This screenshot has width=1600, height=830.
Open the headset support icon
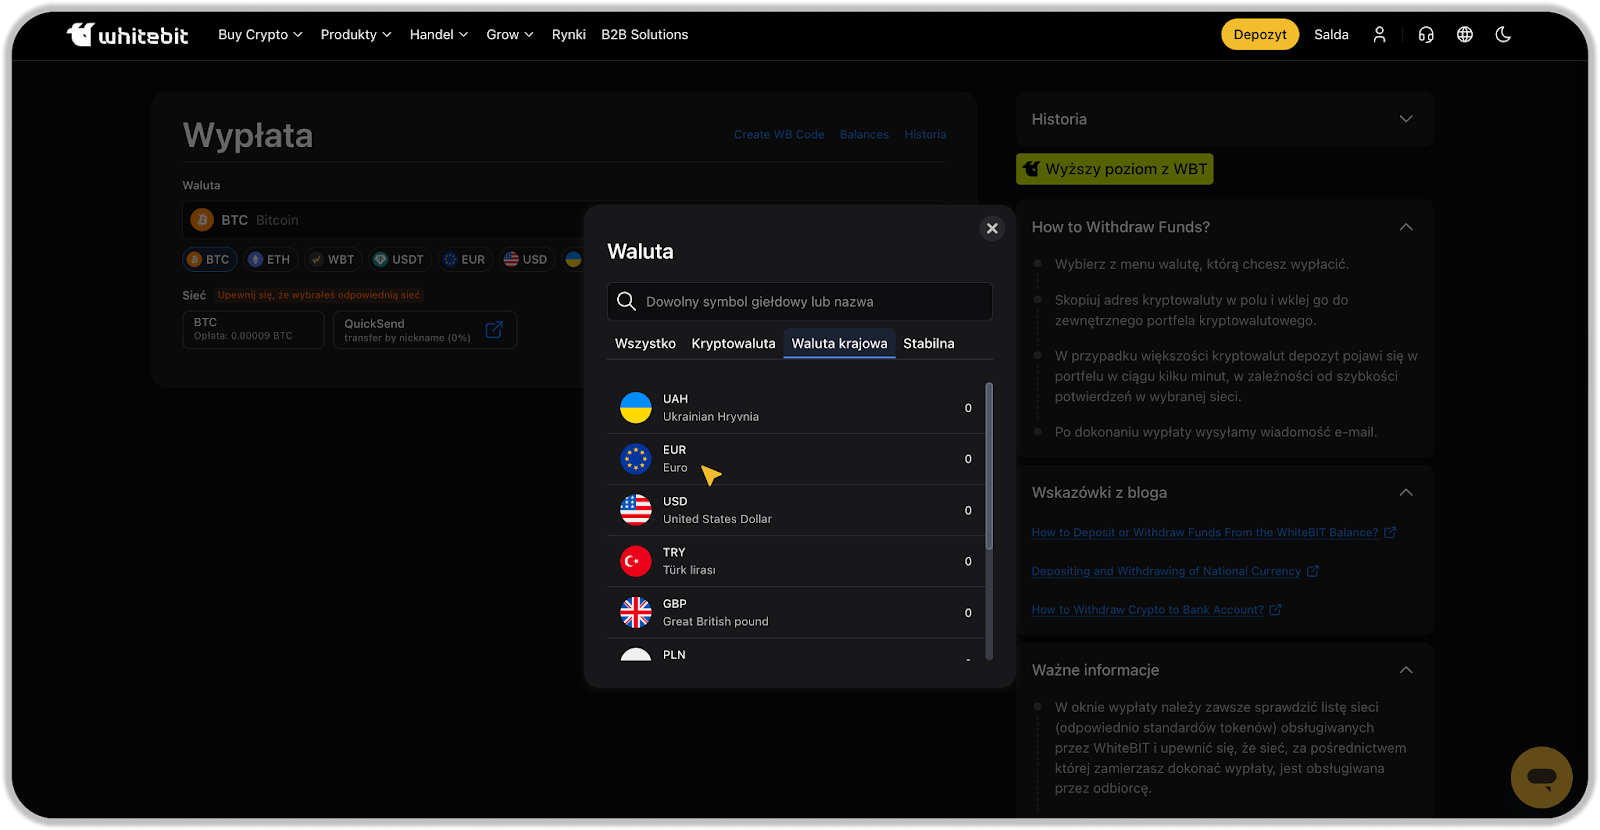click(1425, 35)
